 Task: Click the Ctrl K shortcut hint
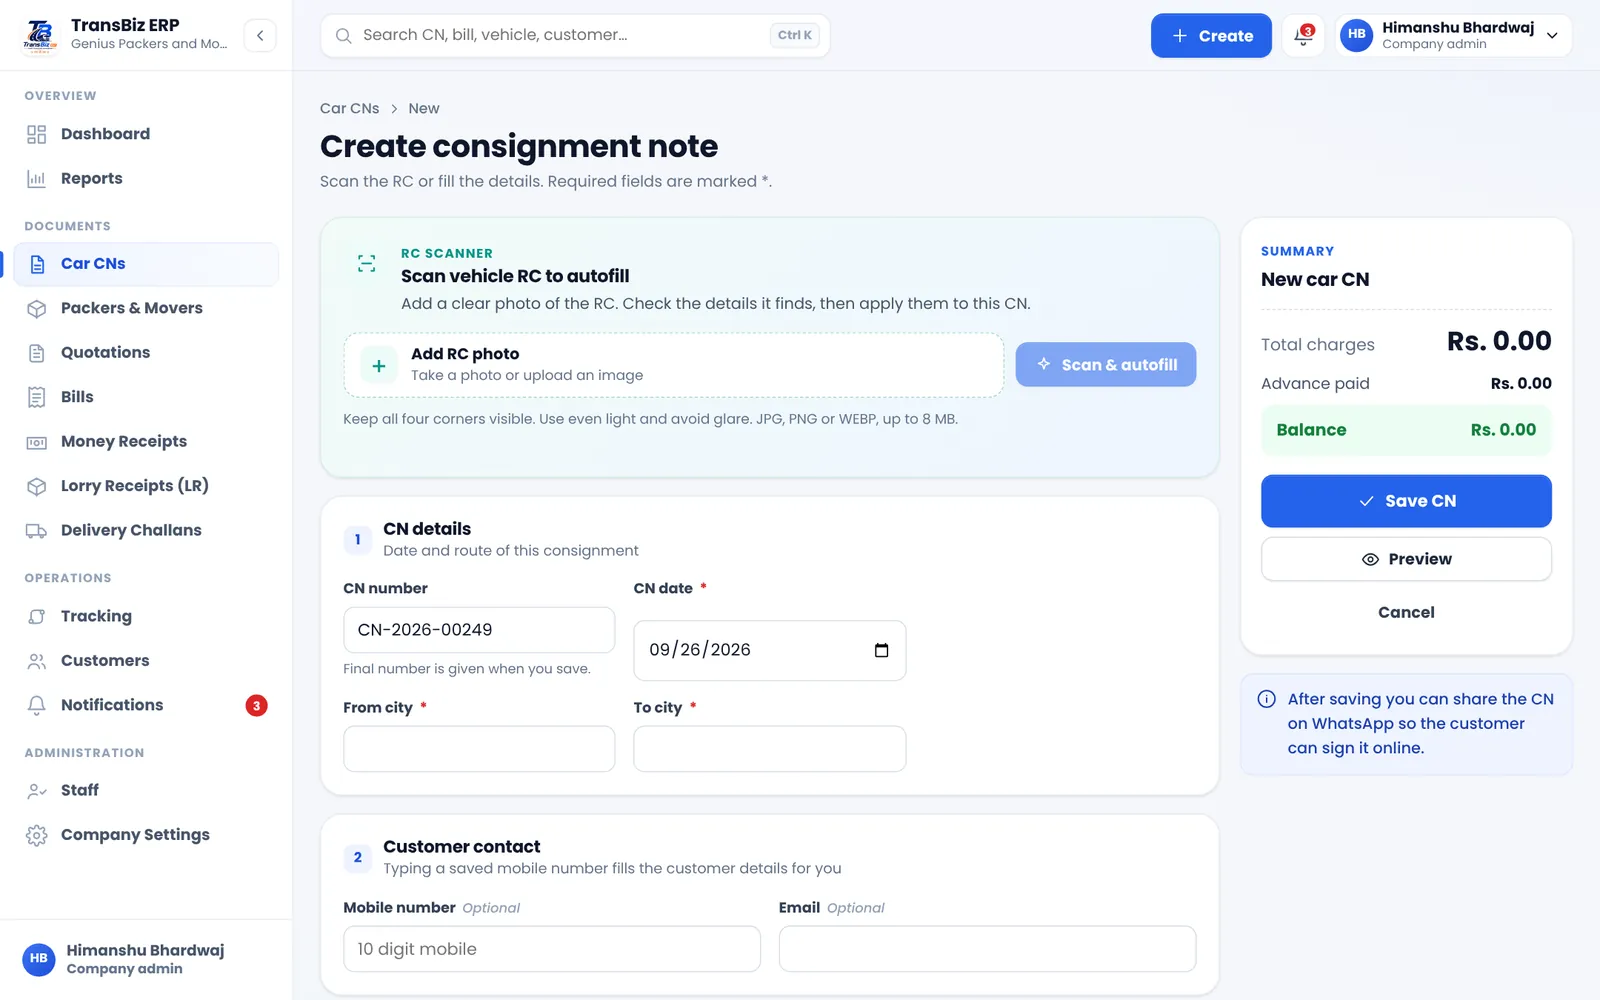point(795,35)
